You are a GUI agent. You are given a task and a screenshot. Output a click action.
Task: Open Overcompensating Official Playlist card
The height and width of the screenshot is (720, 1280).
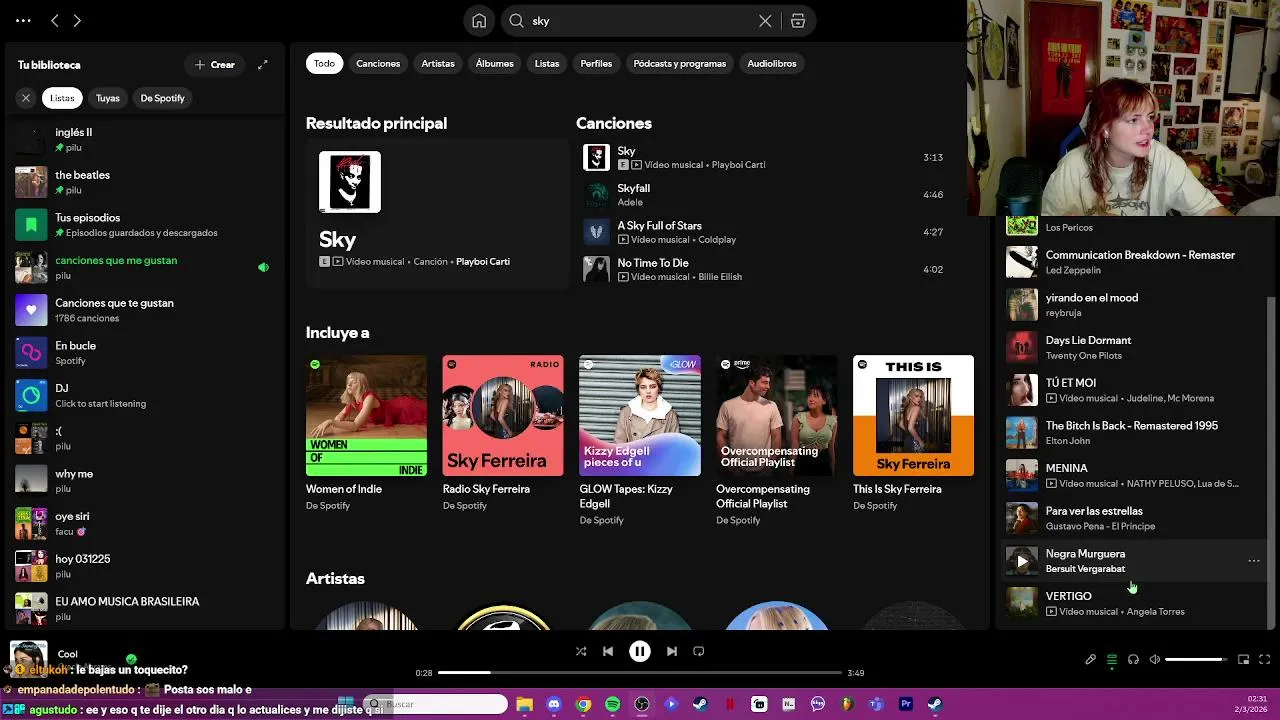777,440
